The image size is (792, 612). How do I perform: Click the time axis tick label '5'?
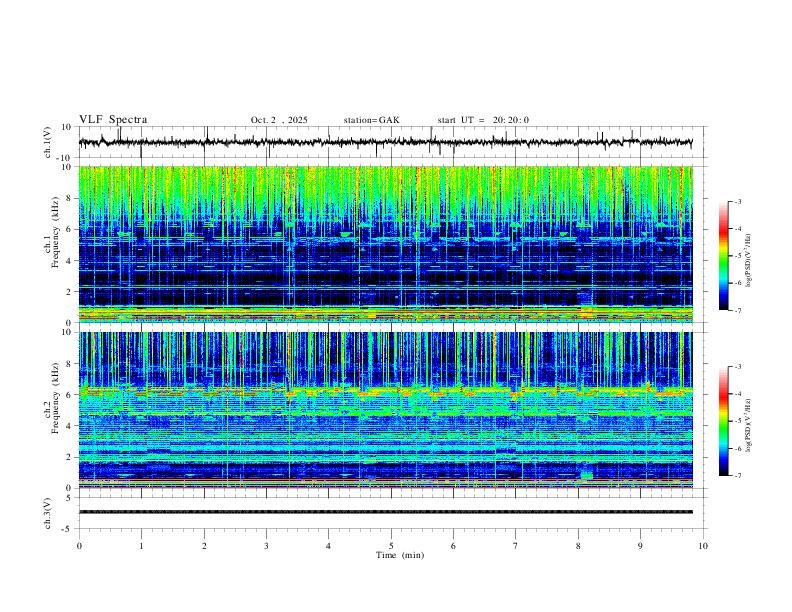(391, 546)
